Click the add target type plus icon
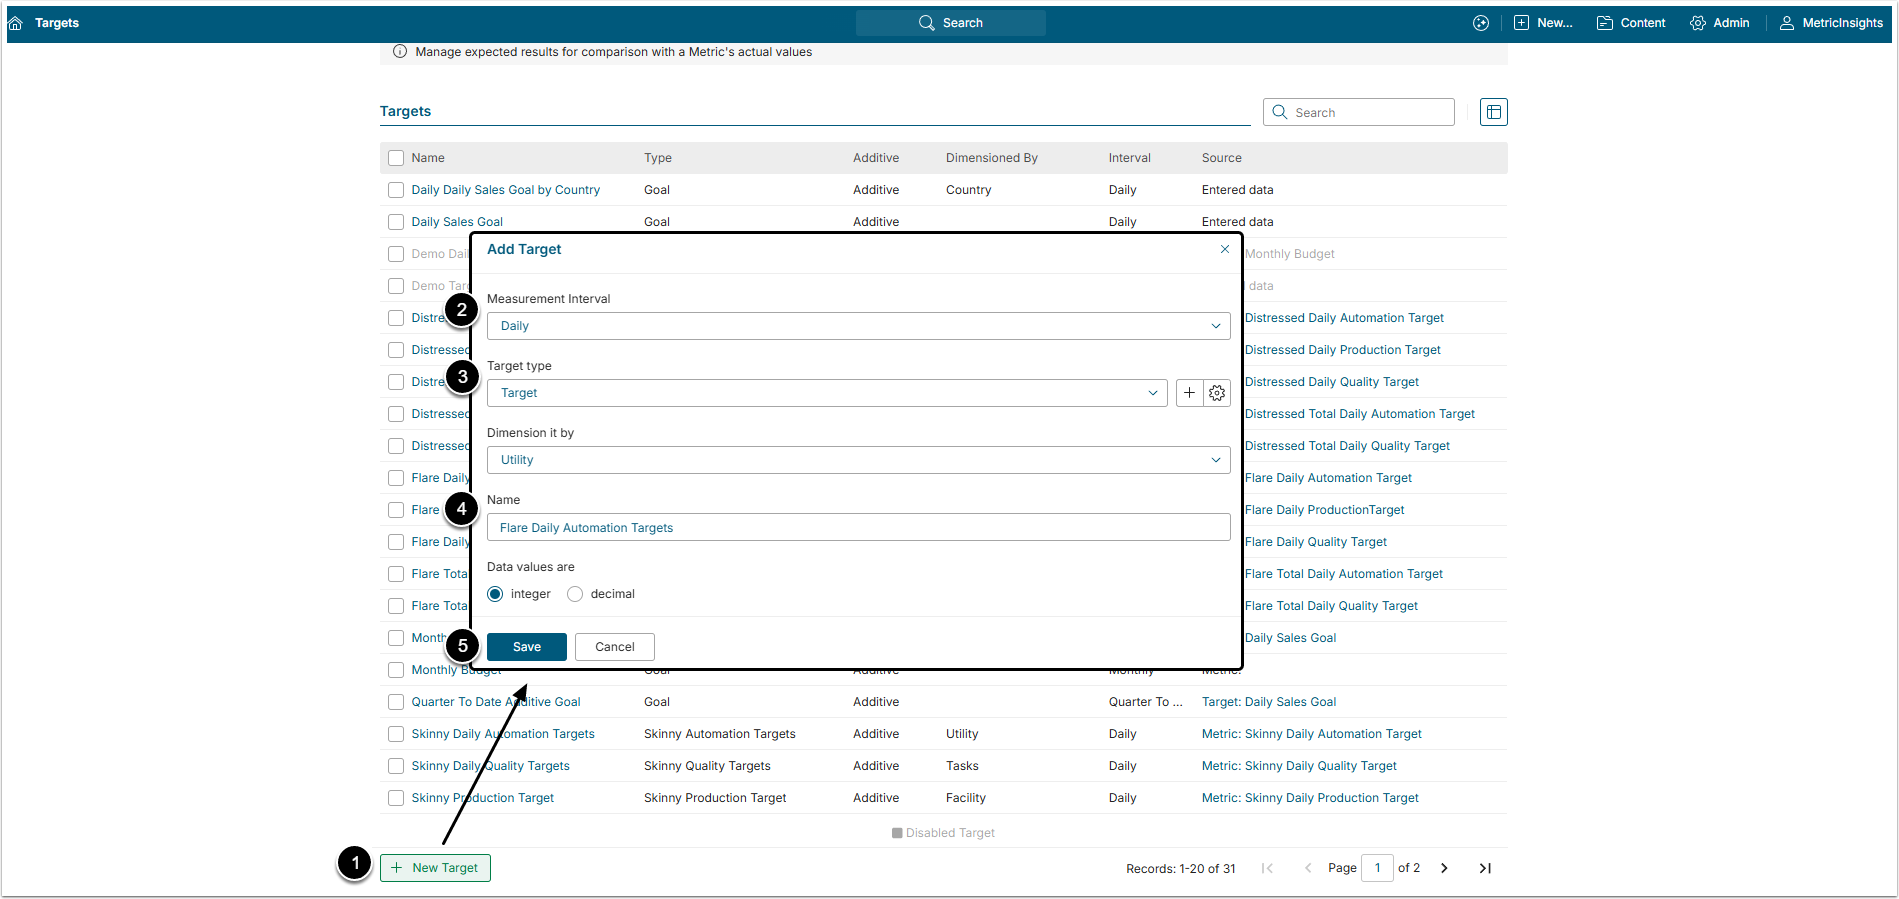The height and width of the screenshot is (899, 1899). (x=1189, y=393)
